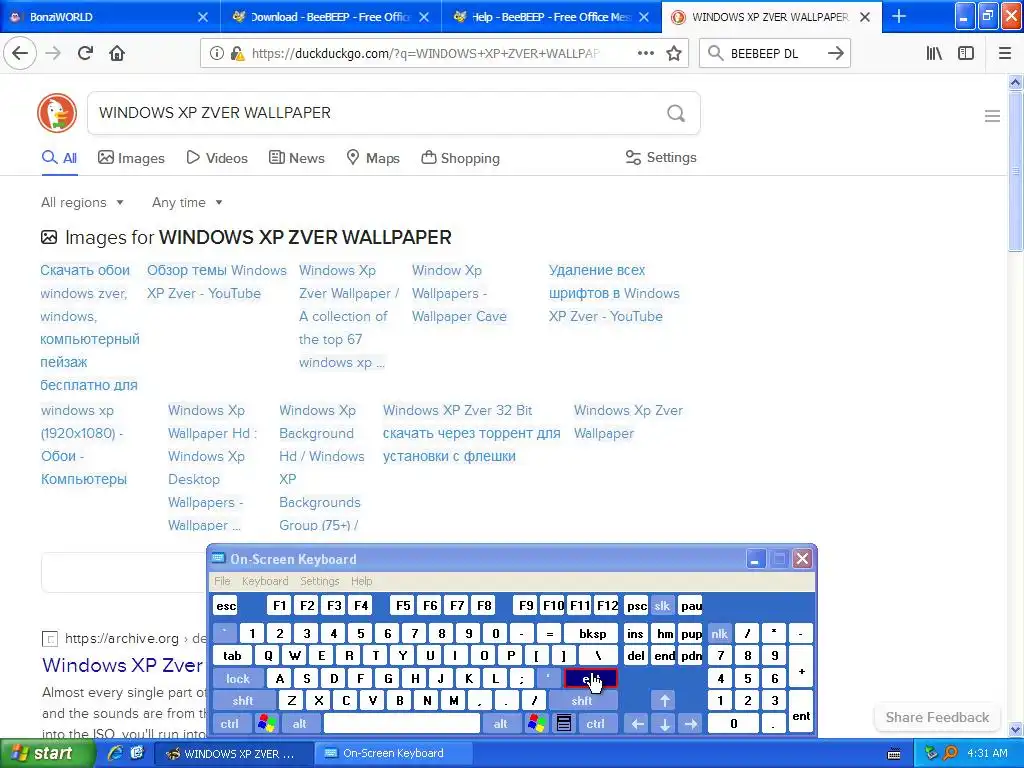Click the context menu key on keyboard

click(564, 724)
